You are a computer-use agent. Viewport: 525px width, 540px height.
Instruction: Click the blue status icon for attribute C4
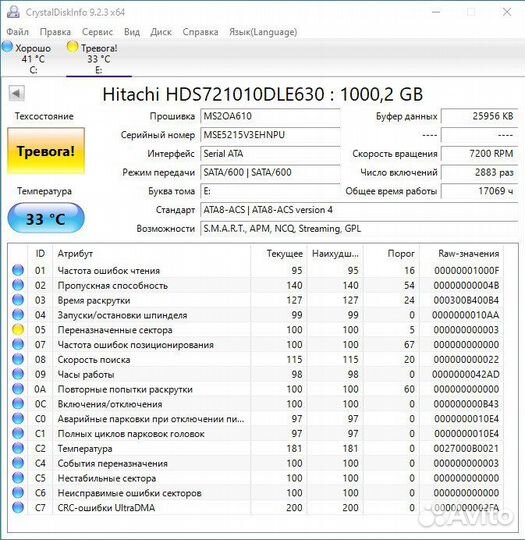point(18,463)
